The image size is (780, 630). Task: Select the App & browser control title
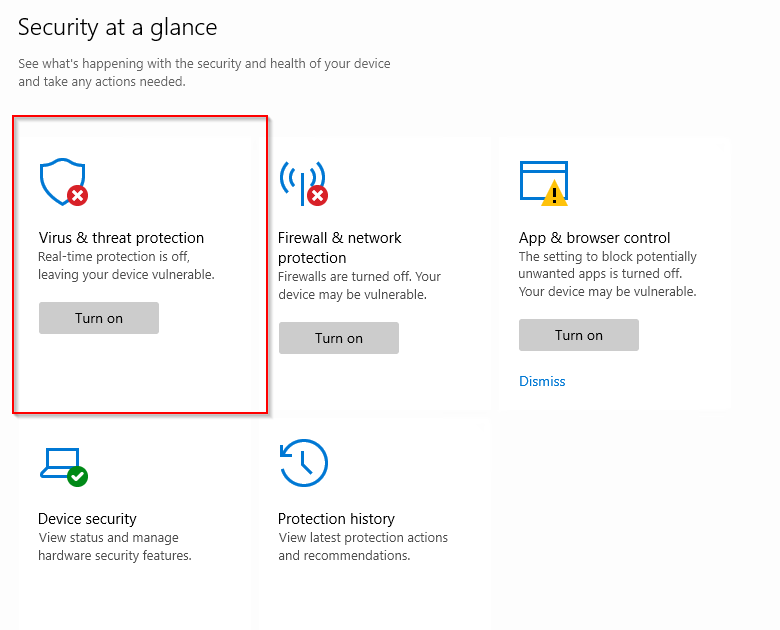click(594, 238)
